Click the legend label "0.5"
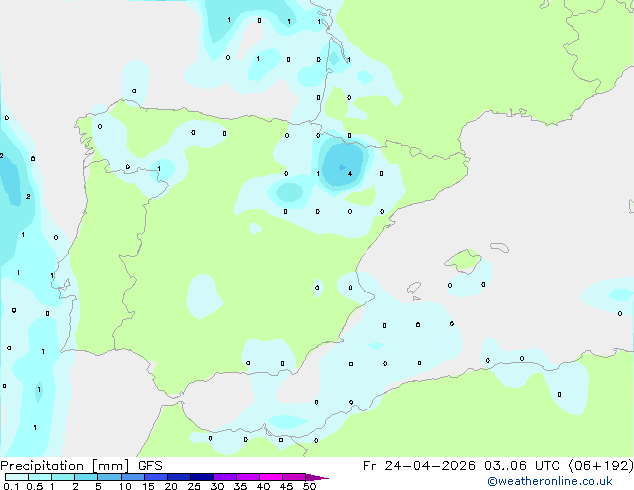The height and width of the screenshot is (490, 634). click(x=34, y=486)
